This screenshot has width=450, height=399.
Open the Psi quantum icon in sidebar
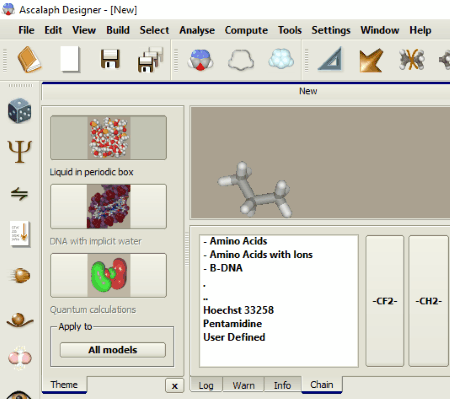20,152
